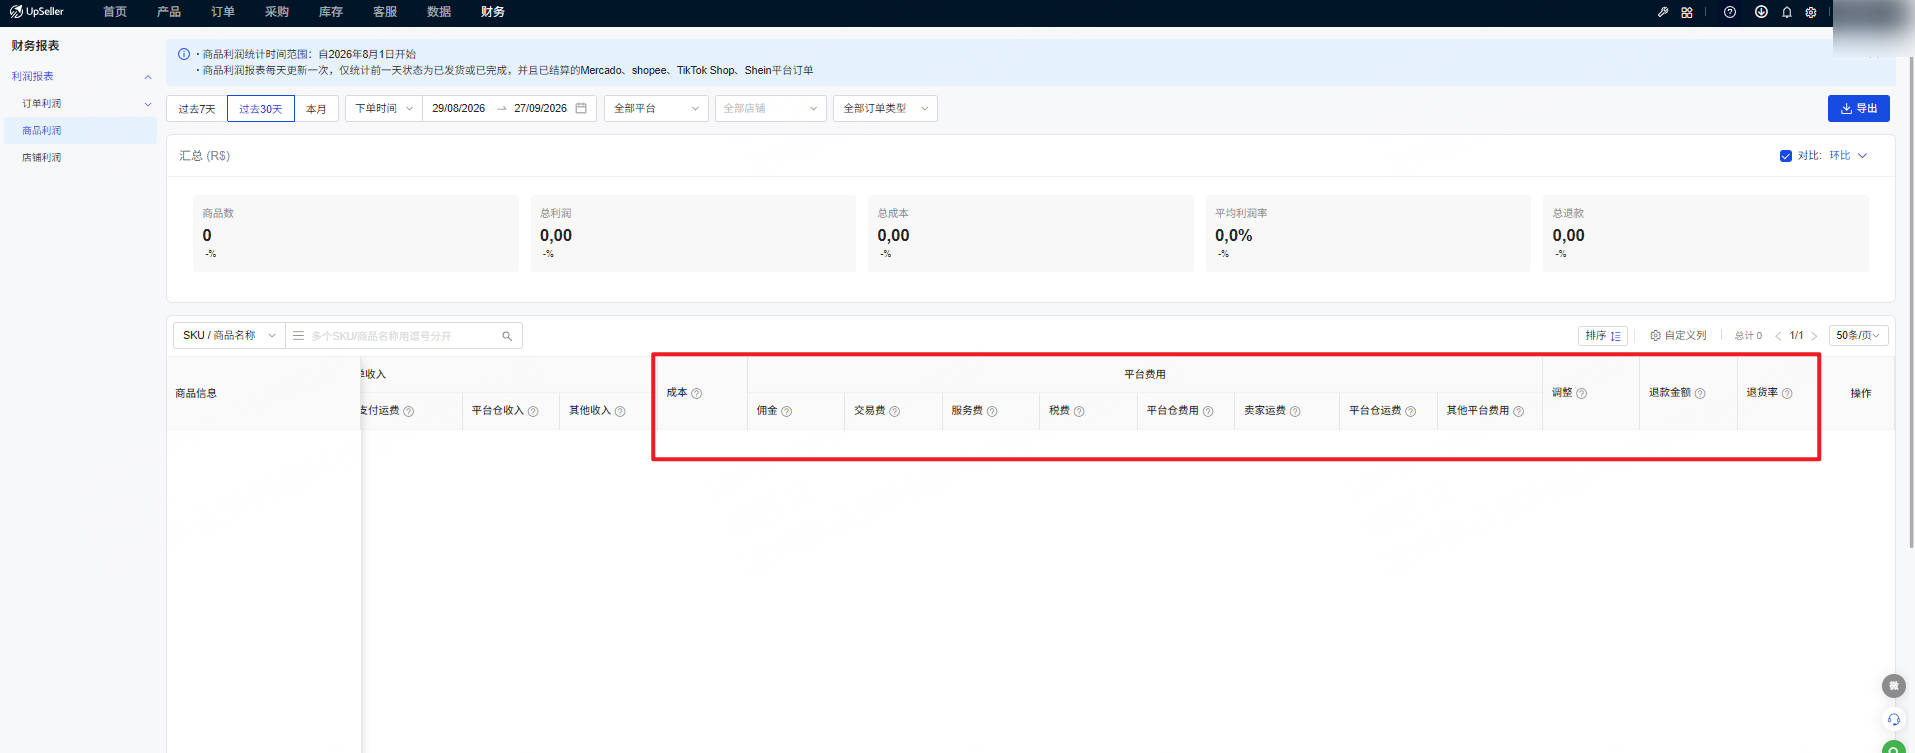The height and width of the screenshot is (753, 1915).
Task: Show help tooltip for 税费 column
Action: [1079, 411]
